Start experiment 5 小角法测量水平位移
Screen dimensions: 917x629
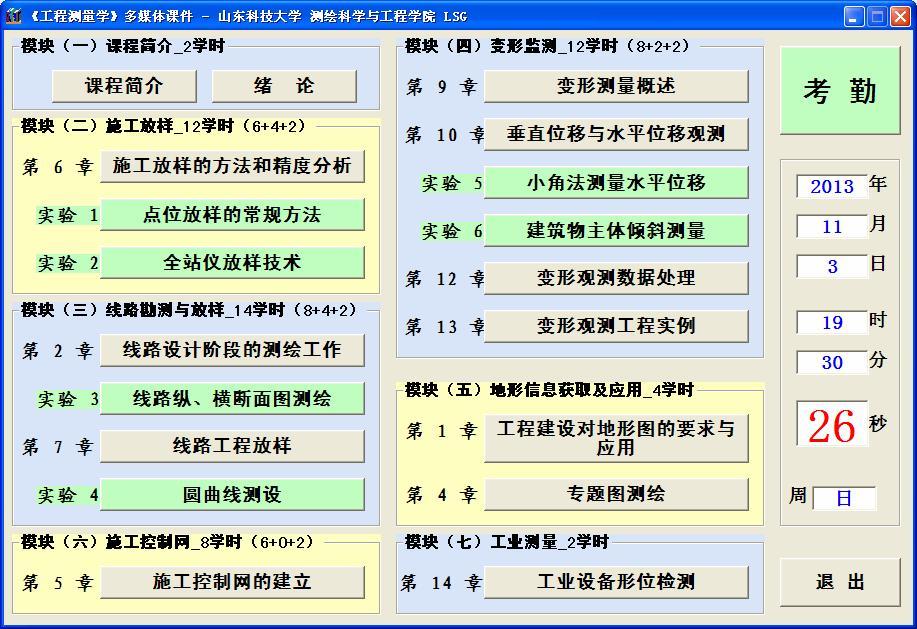(617, 185)
